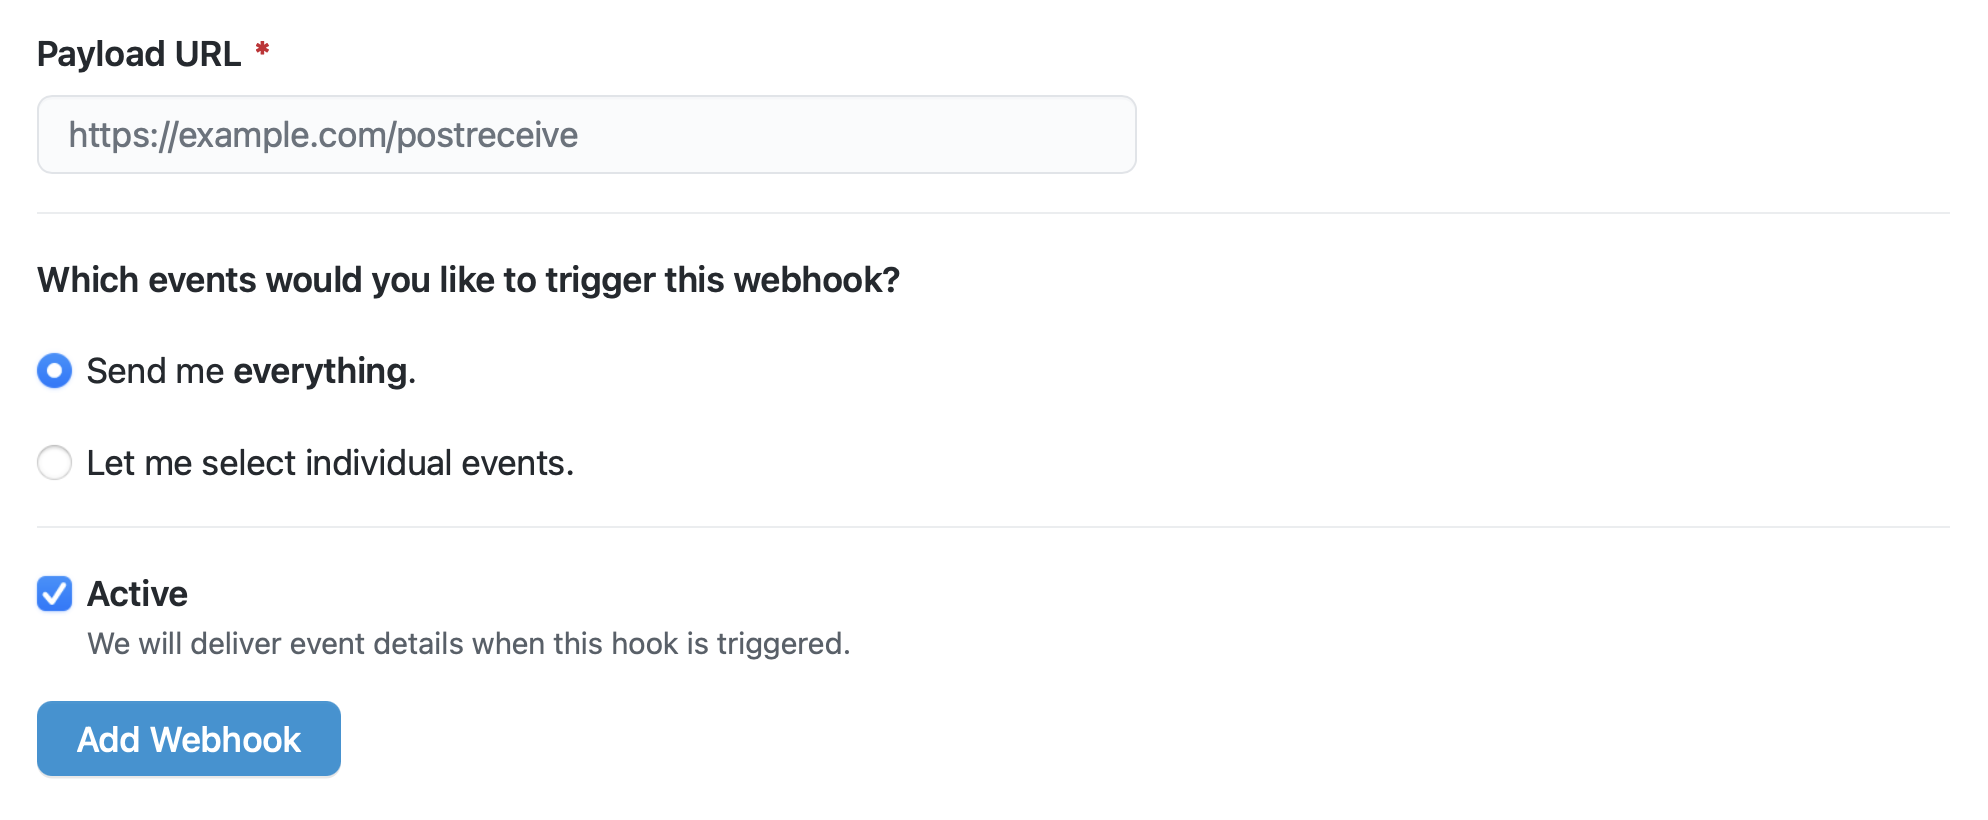Click the divider line above the Active checkbox
The width and height of the screenshot is (1988, 820).
tap(993, 527)
